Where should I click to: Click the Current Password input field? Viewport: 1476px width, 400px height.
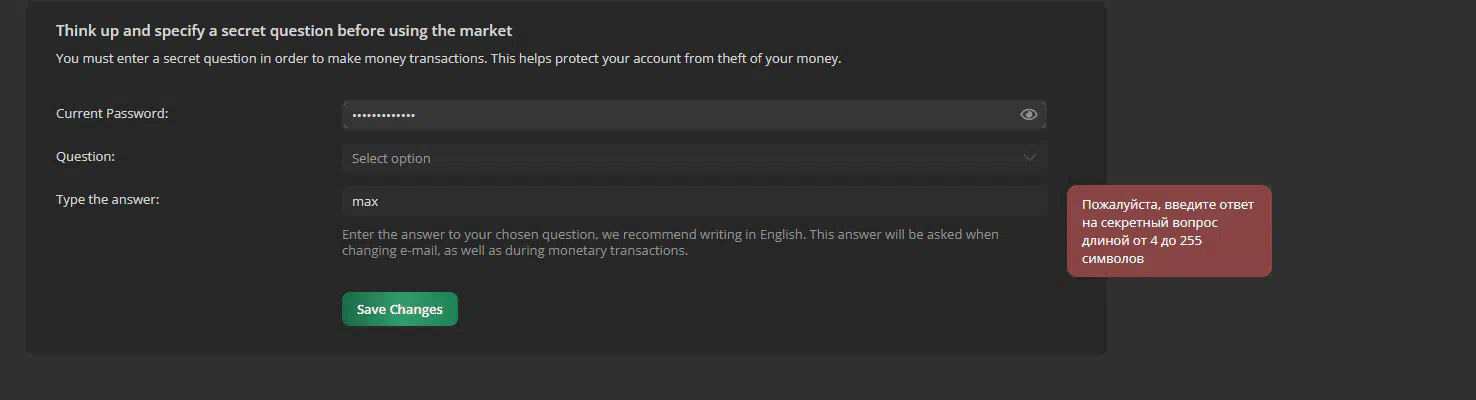pyautogui.click(x=694, y=115)
